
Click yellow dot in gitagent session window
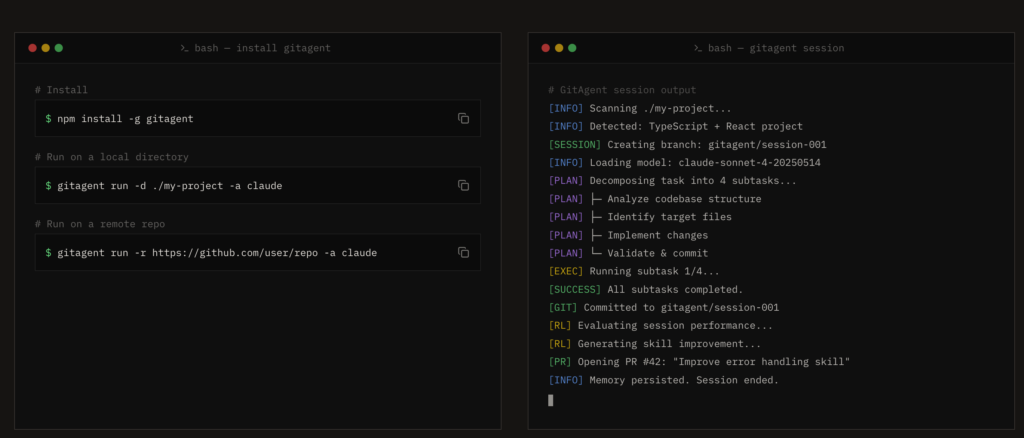559,48
